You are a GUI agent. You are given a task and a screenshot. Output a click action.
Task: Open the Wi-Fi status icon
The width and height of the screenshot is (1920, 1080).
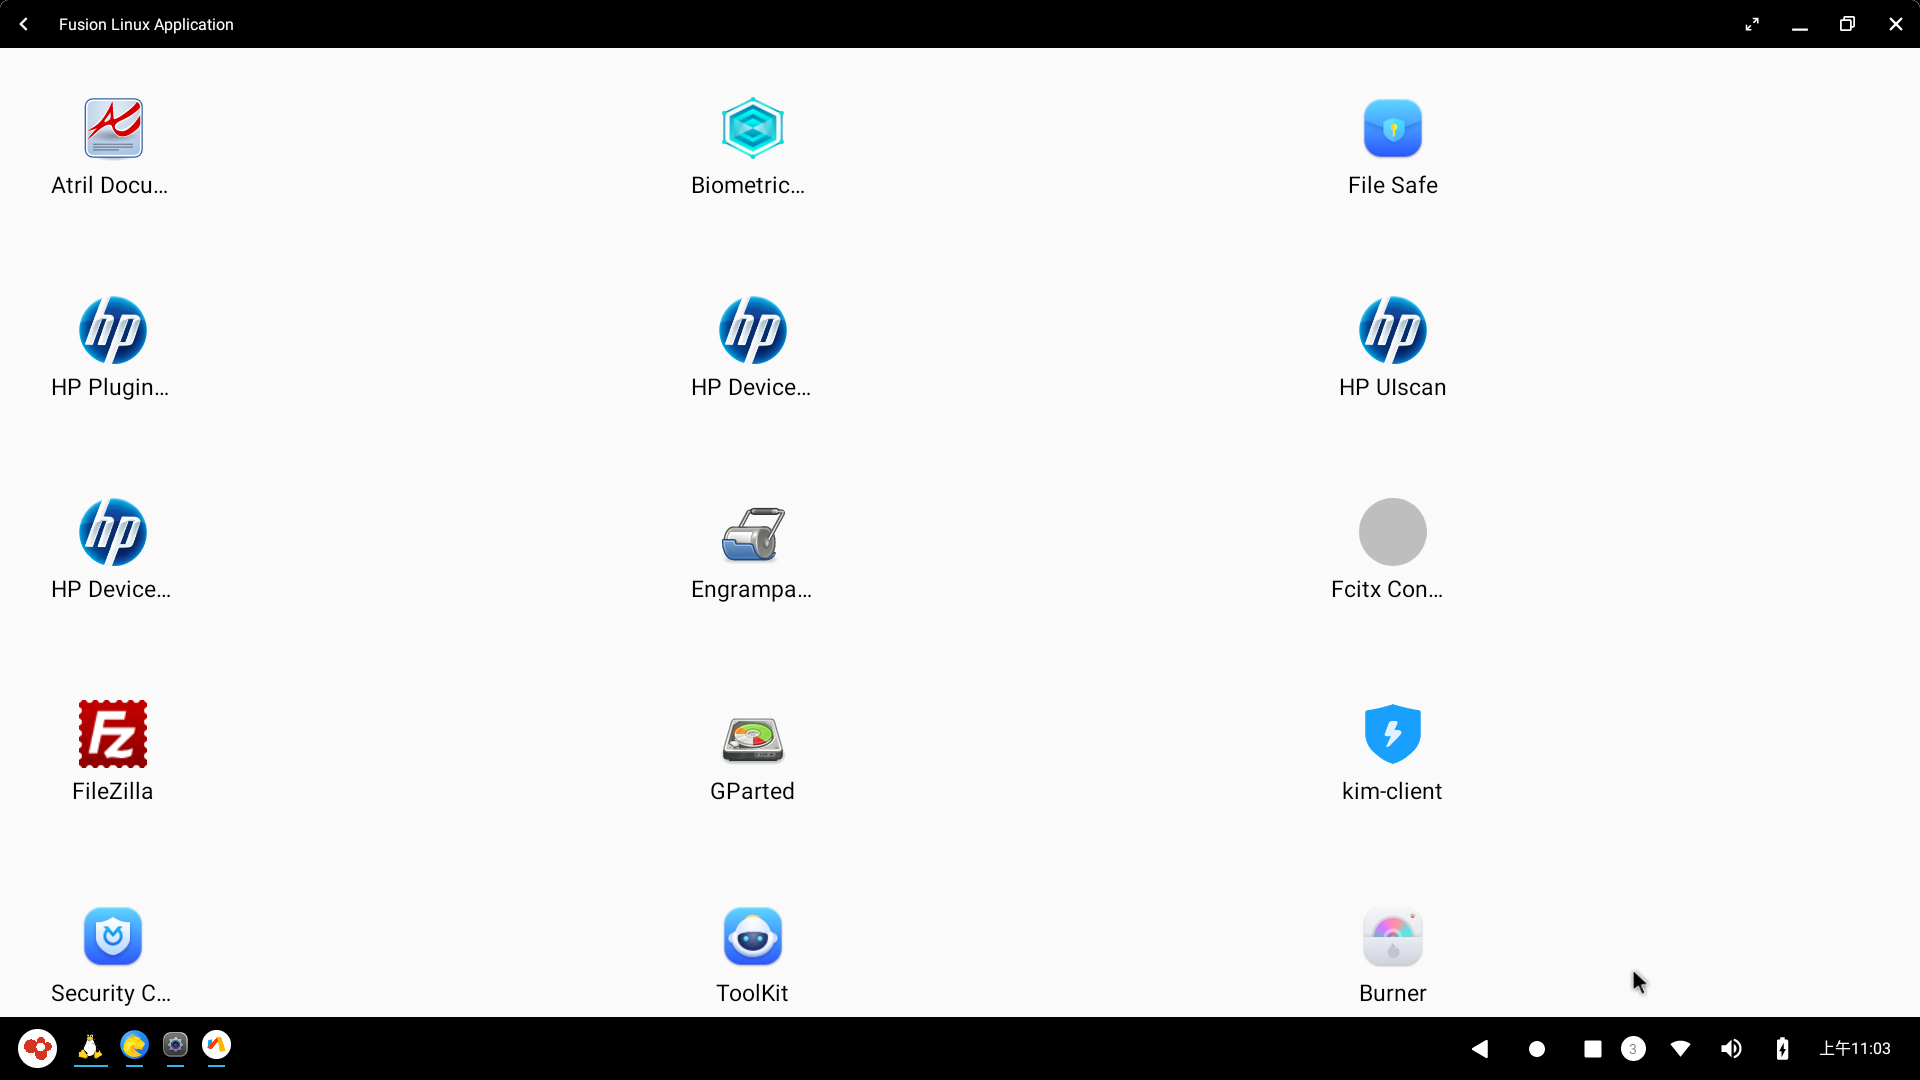[x=1681, y=1048]
